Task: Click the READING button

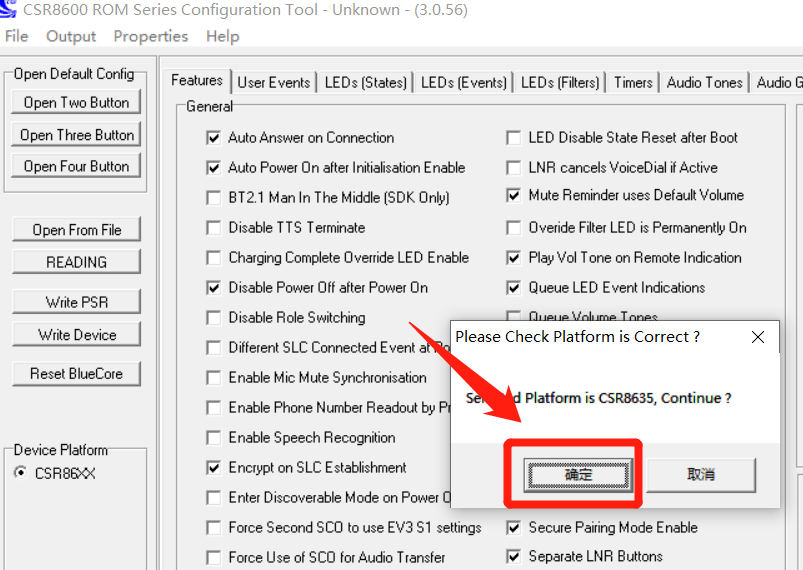Action: [x=76, y=262]
